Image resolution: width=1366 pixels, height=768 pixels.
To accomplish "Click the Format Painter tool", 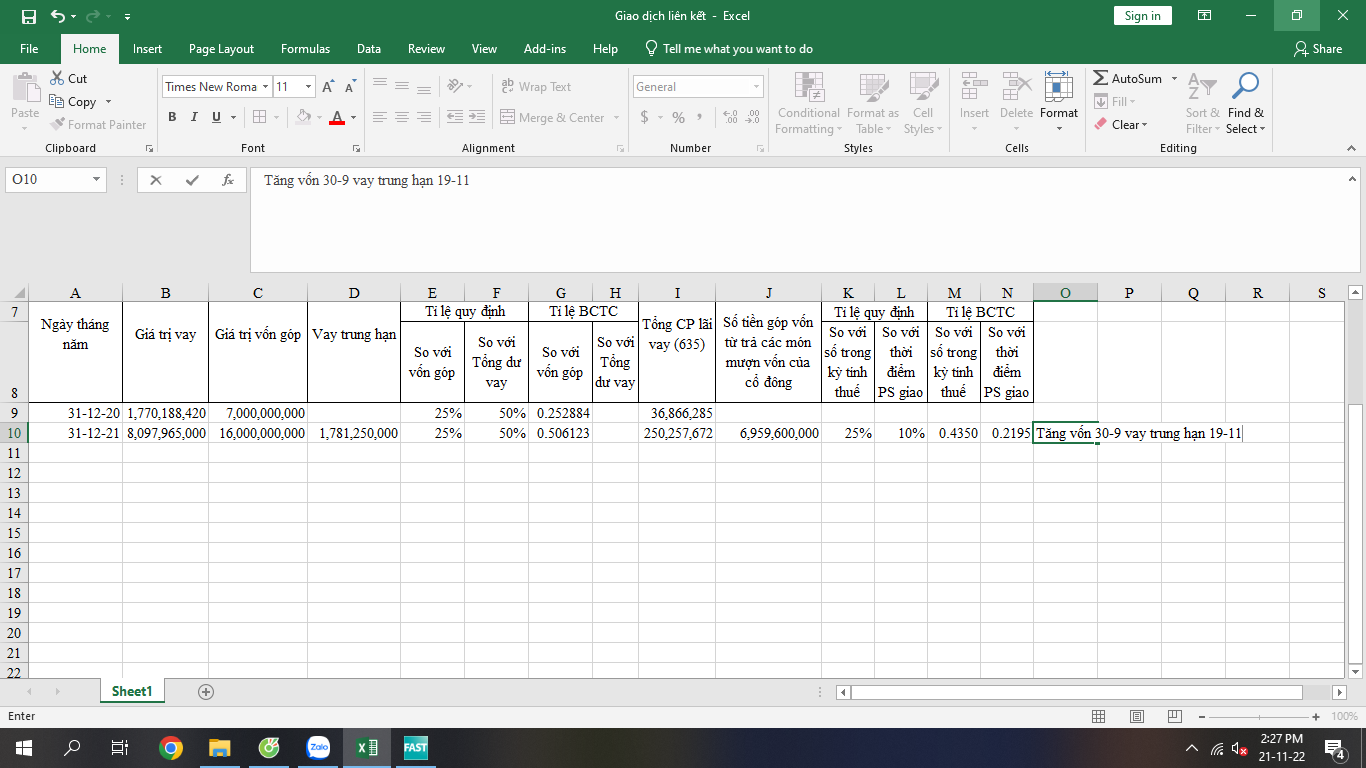I will coord(98,125).
